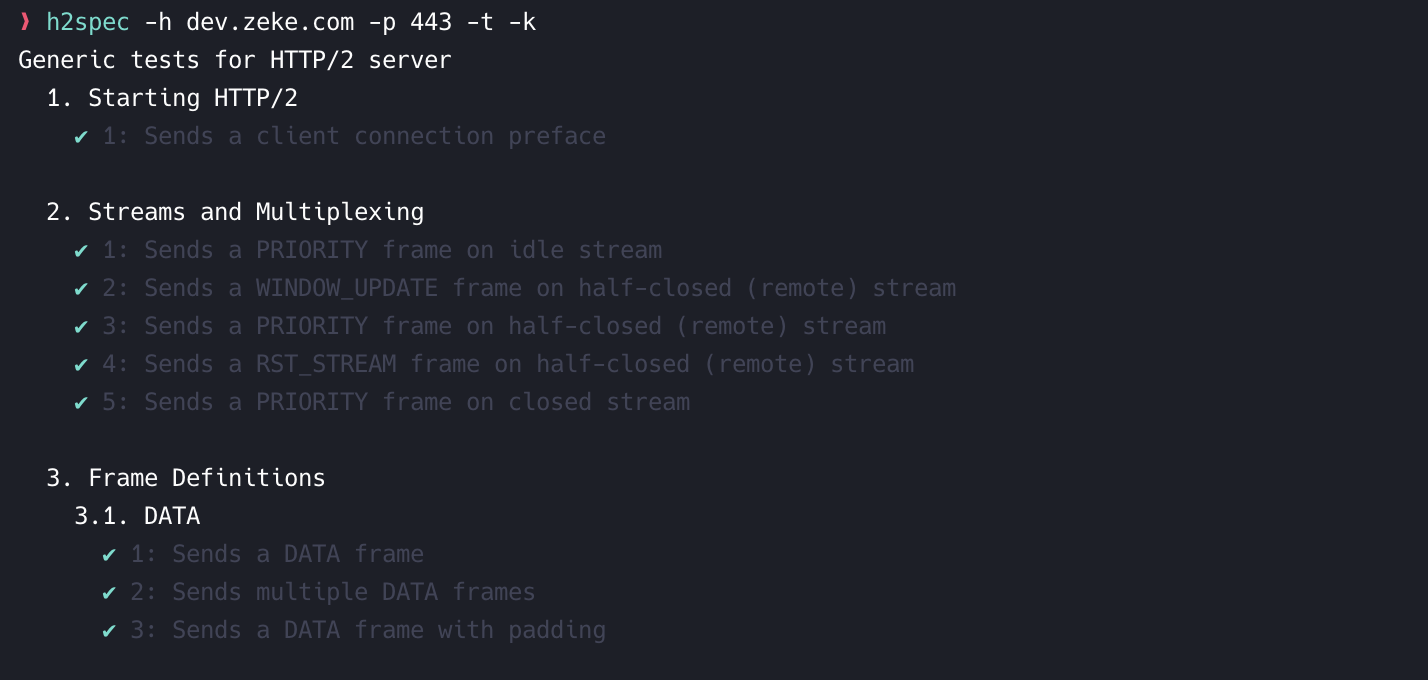
Task: Click the red prompt chevron symbol
Action: [25, 22]
